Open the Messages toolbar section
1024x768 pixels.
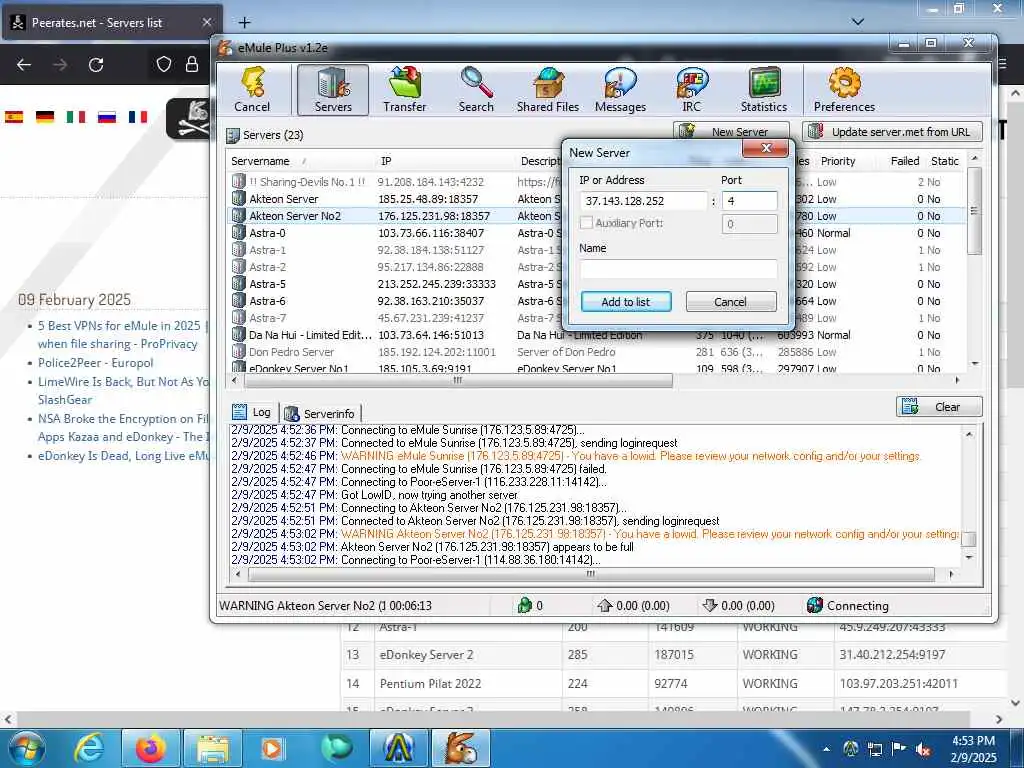click(x=620, y=90)
